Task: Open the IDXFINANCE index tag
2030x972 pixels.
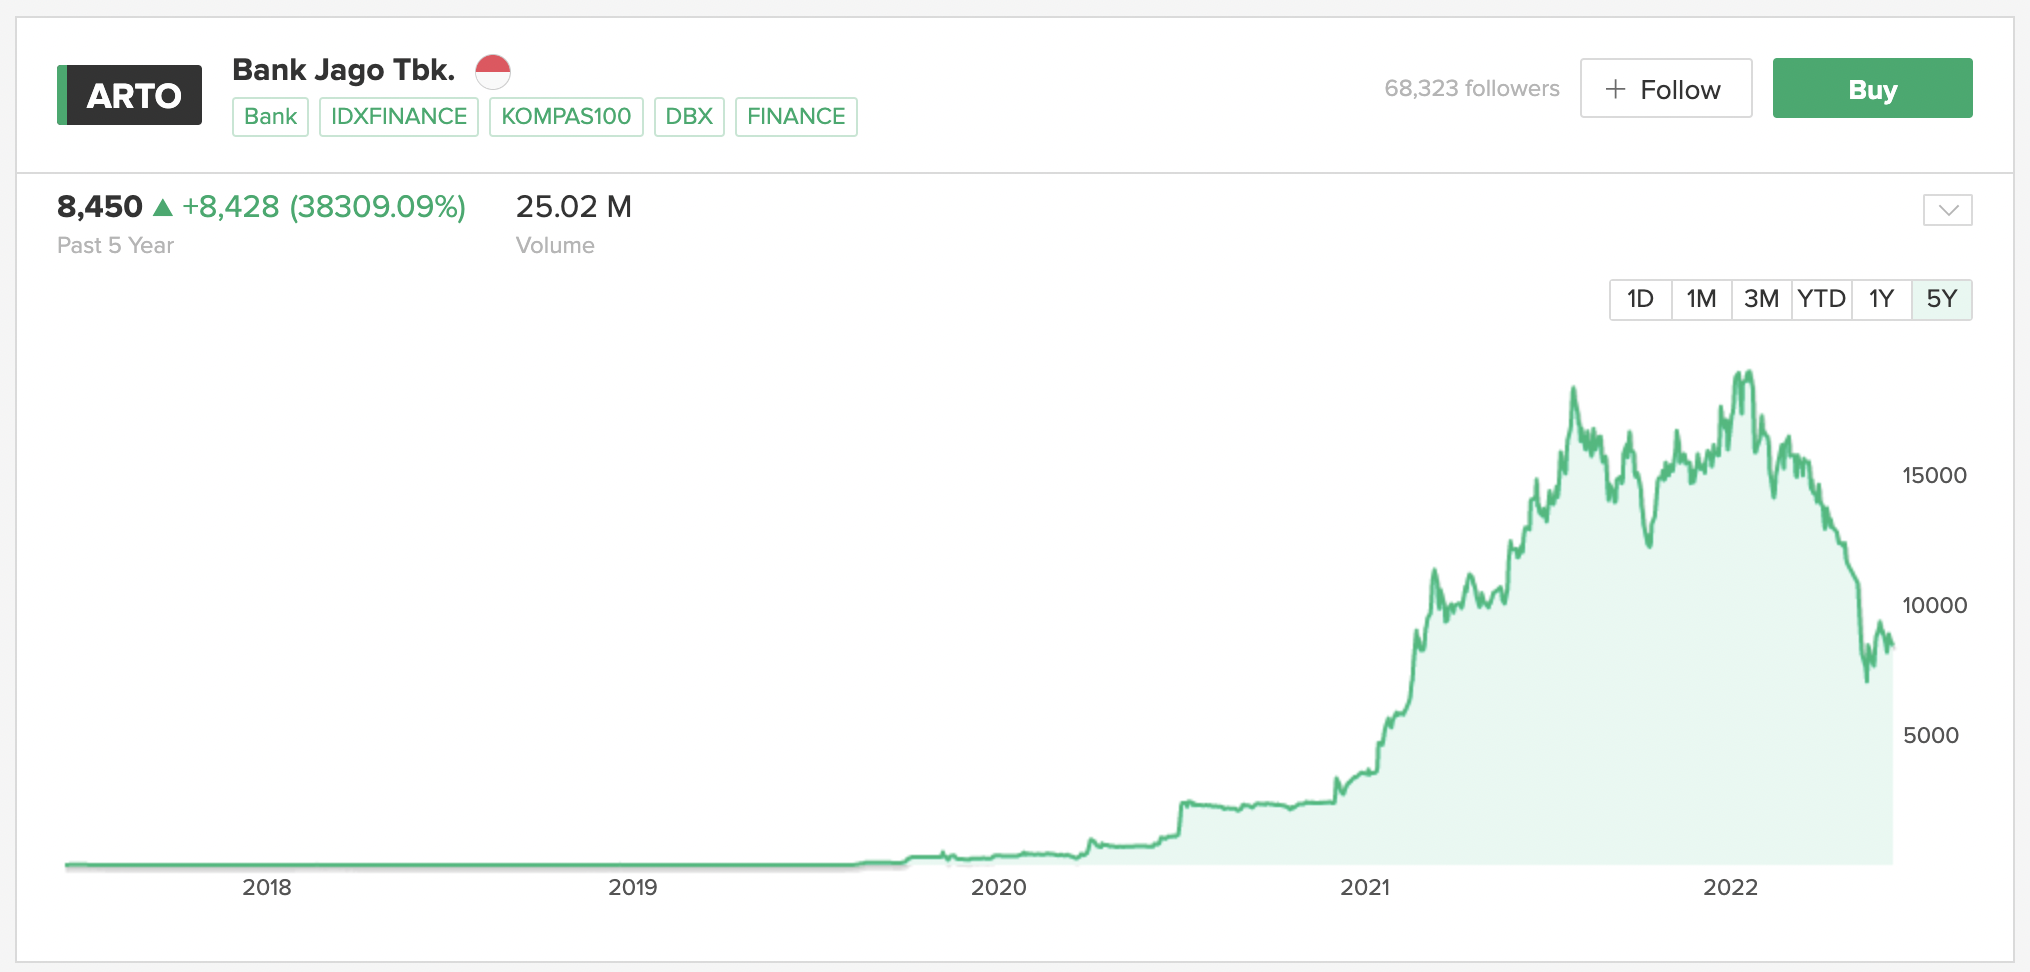Action: coord(398,116)
